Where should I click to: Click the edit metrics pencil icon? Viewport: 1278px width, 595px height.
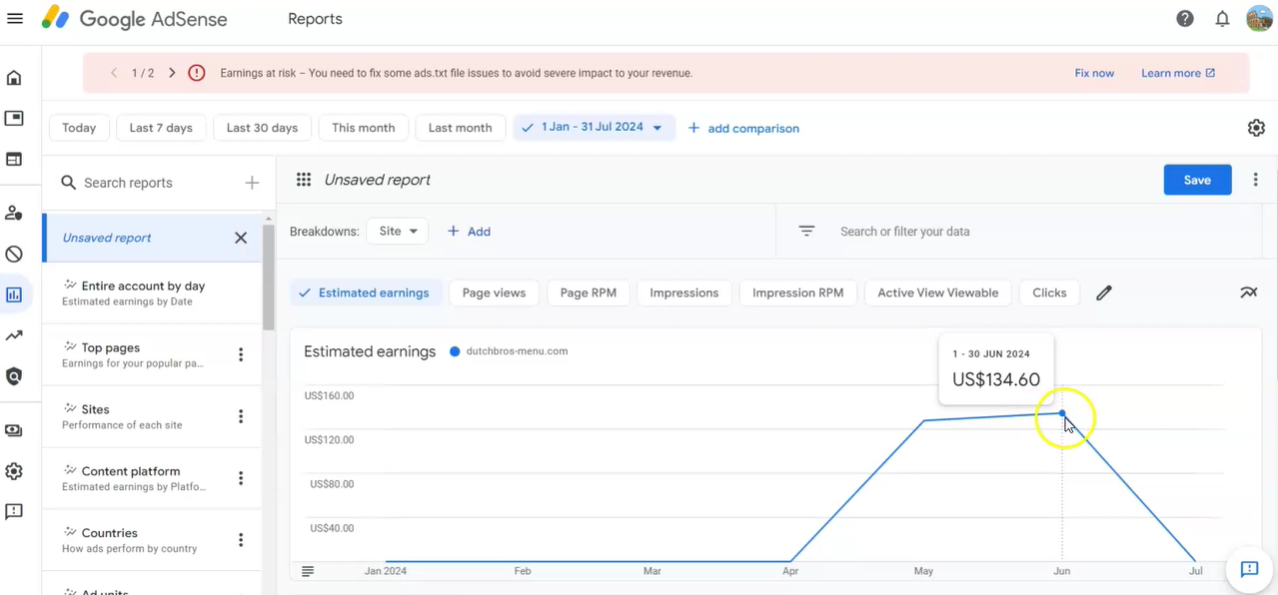coord(1104,293)
